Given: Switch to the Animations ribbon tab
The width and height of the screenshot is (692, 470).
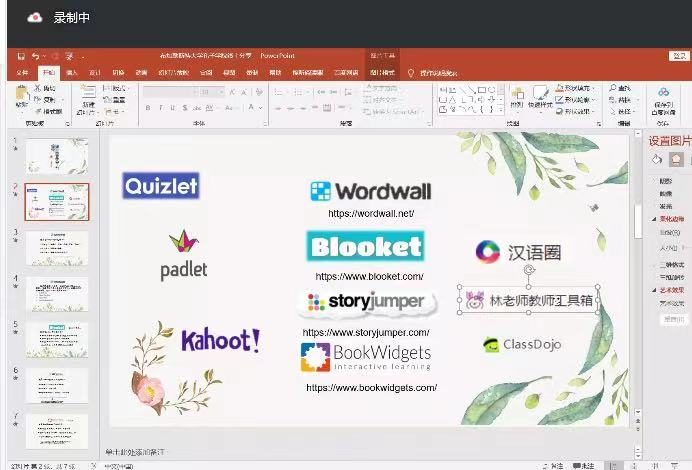Looking at the screenshot, I should point(141,72).
